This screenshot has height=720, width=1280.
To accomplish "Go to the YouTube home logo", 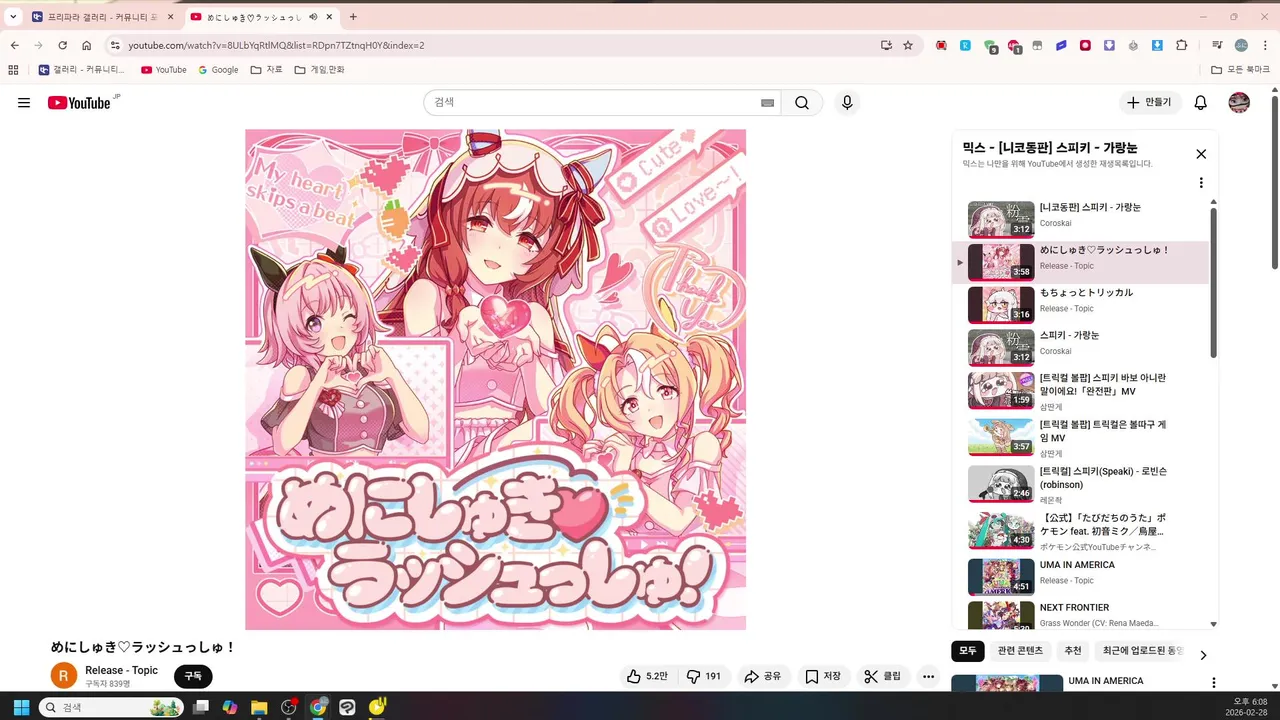I will pos(79,103).
